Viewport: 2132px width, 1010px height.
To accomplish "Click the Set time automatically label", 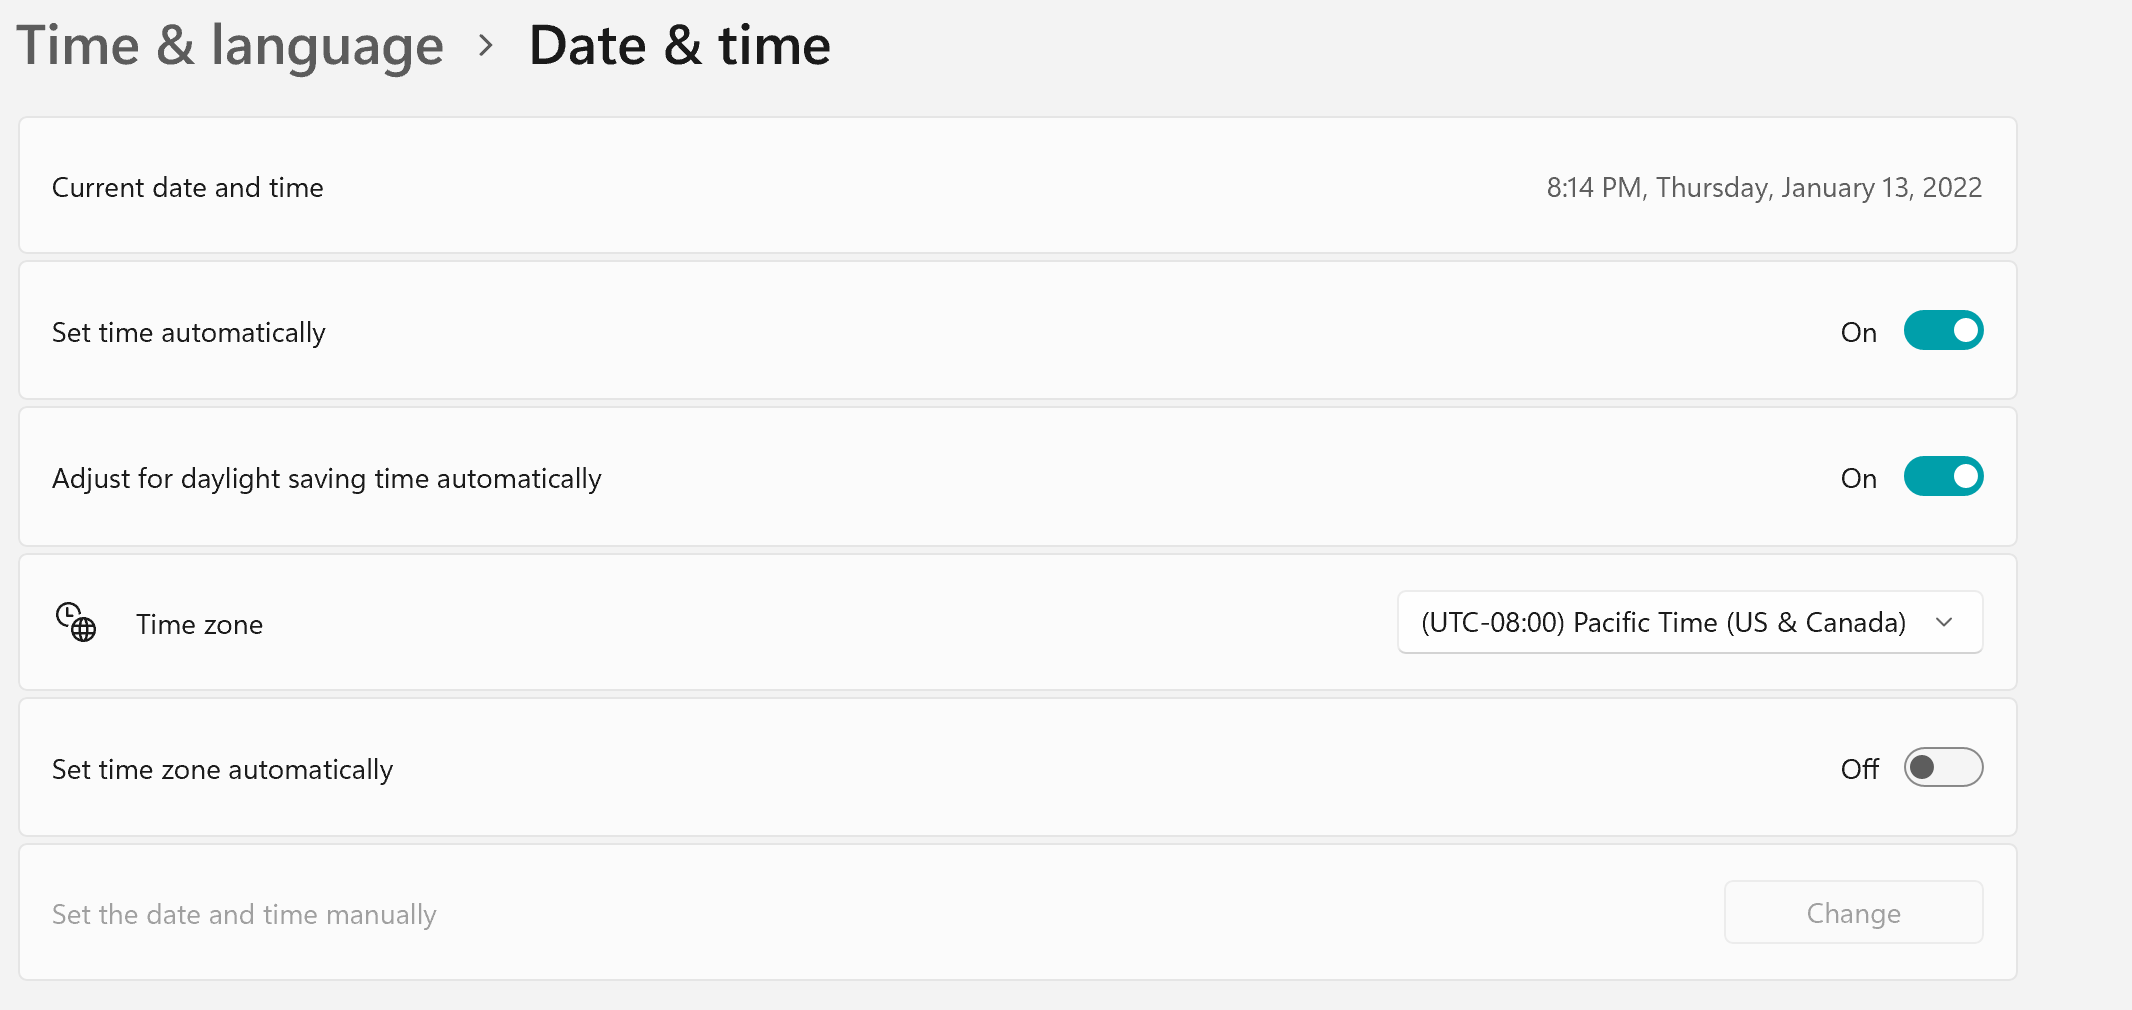I will [x=189, y=332].
